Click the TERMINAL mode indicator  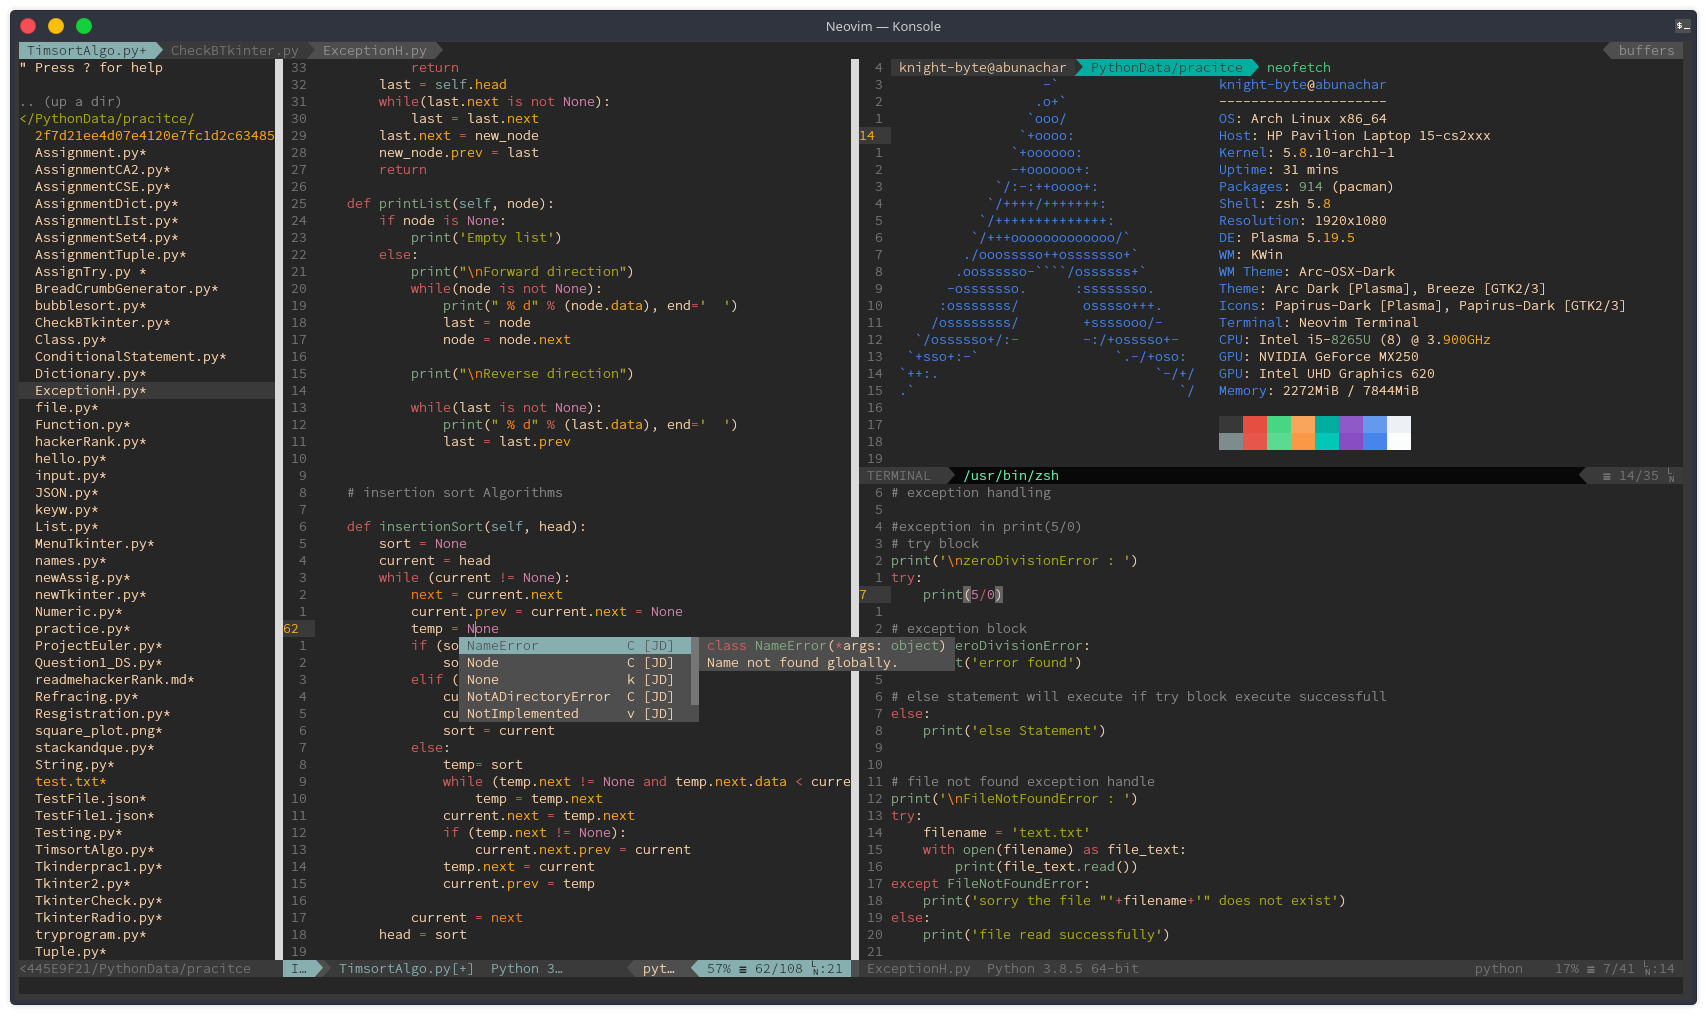click(898, 475)
